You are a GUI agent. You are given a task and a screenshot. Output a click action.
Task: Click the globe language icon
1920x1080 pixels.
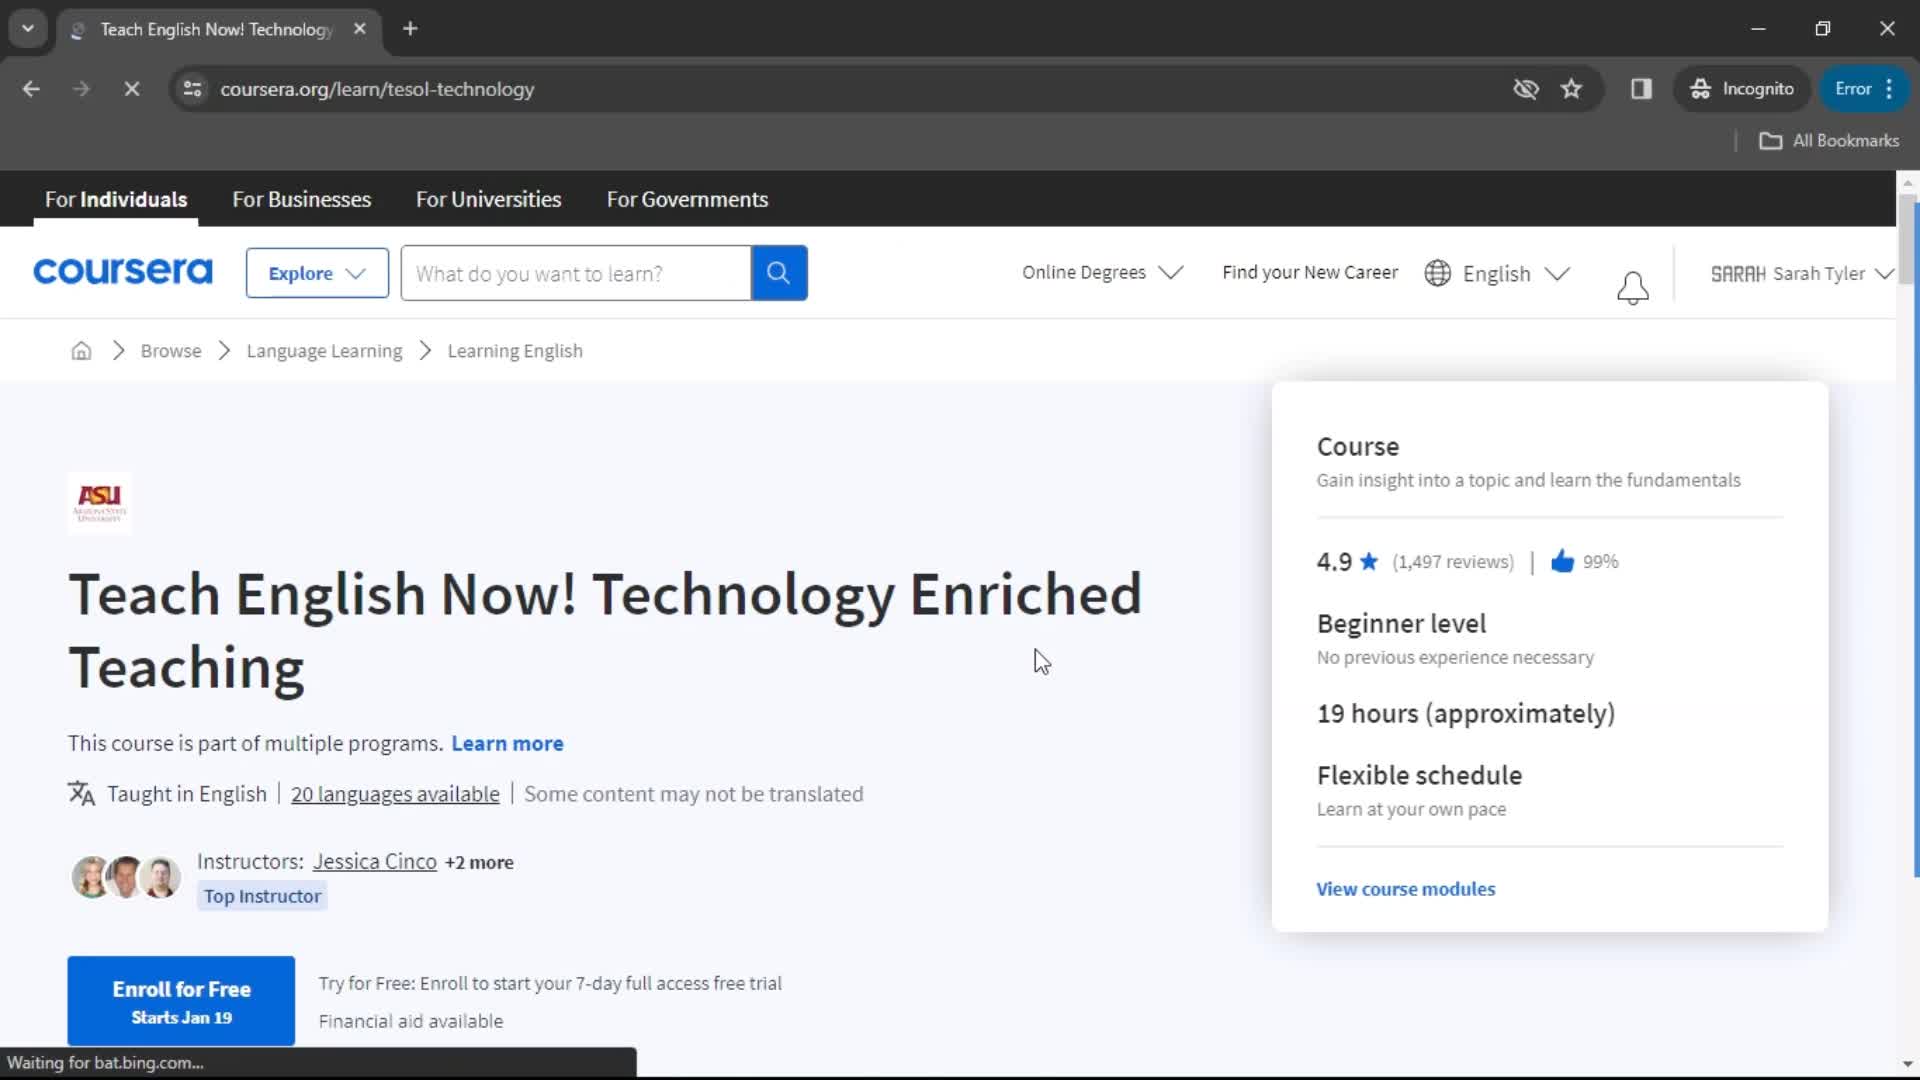[x=1437, y=273]
